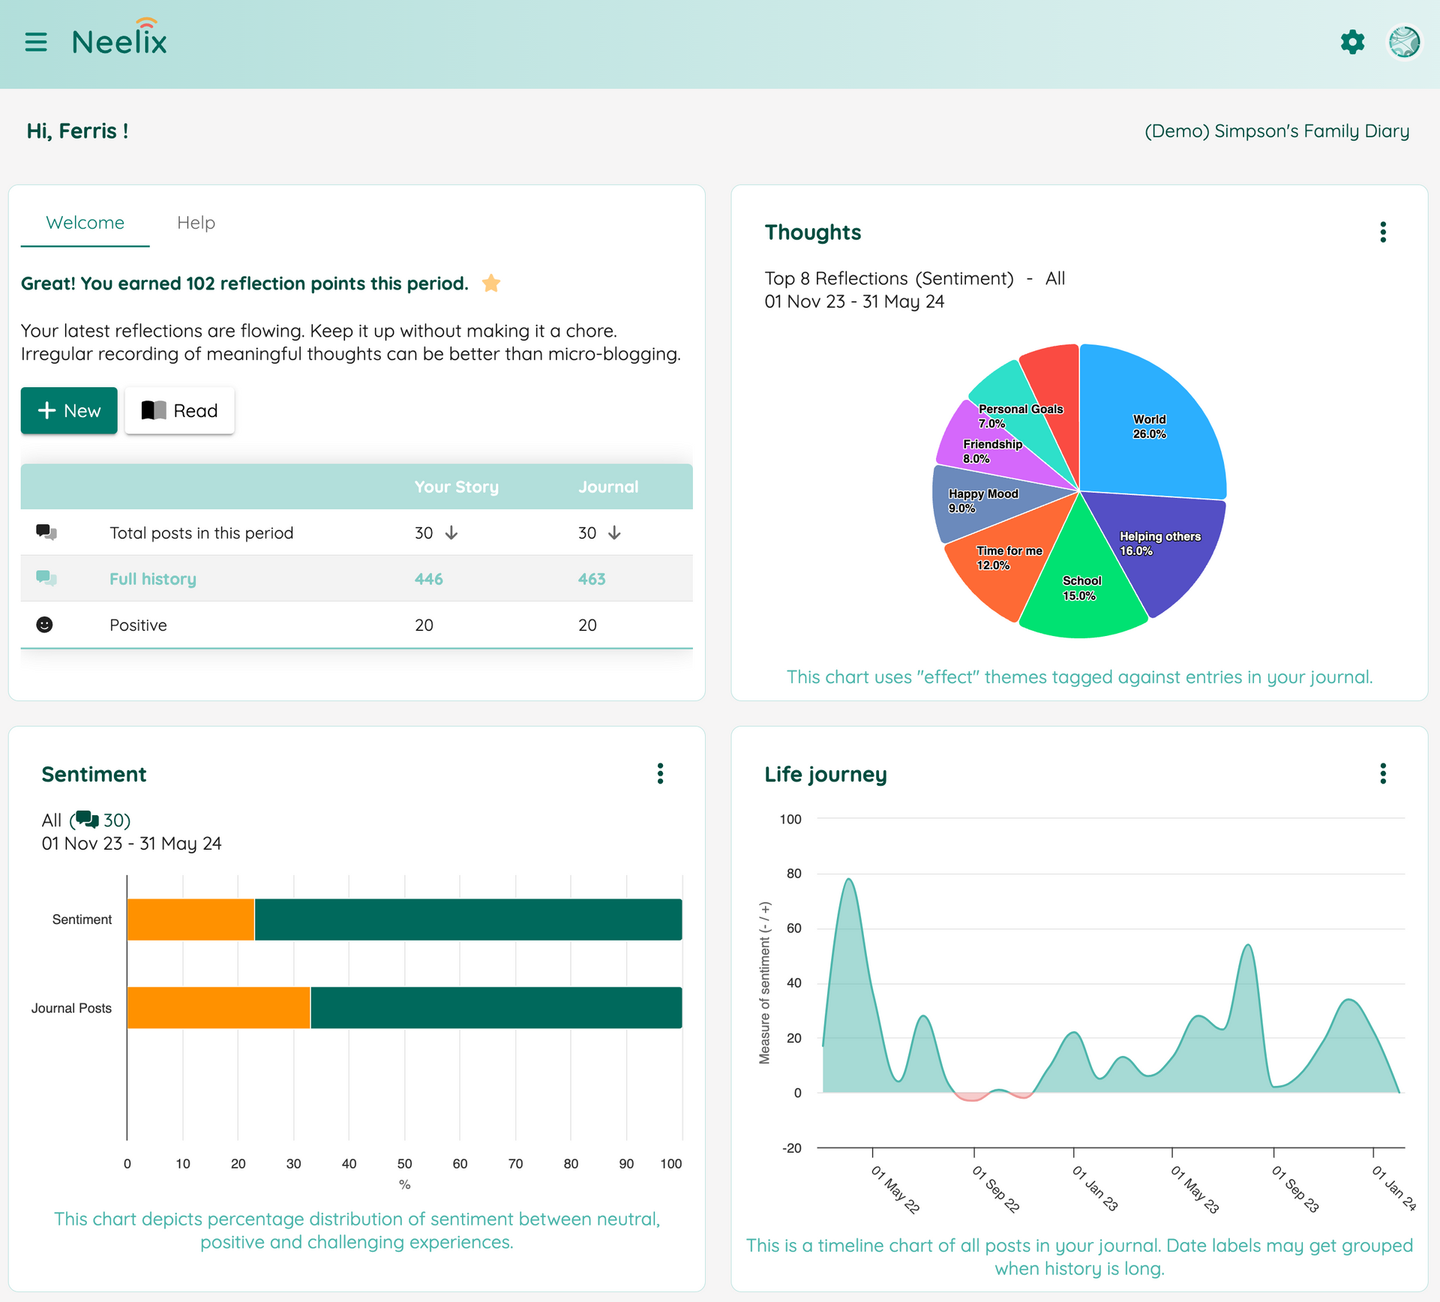This screenshot has width=1440, height=1302.
Task: Click the 01 May 22 timeline label
Action: click(895, 1189)
